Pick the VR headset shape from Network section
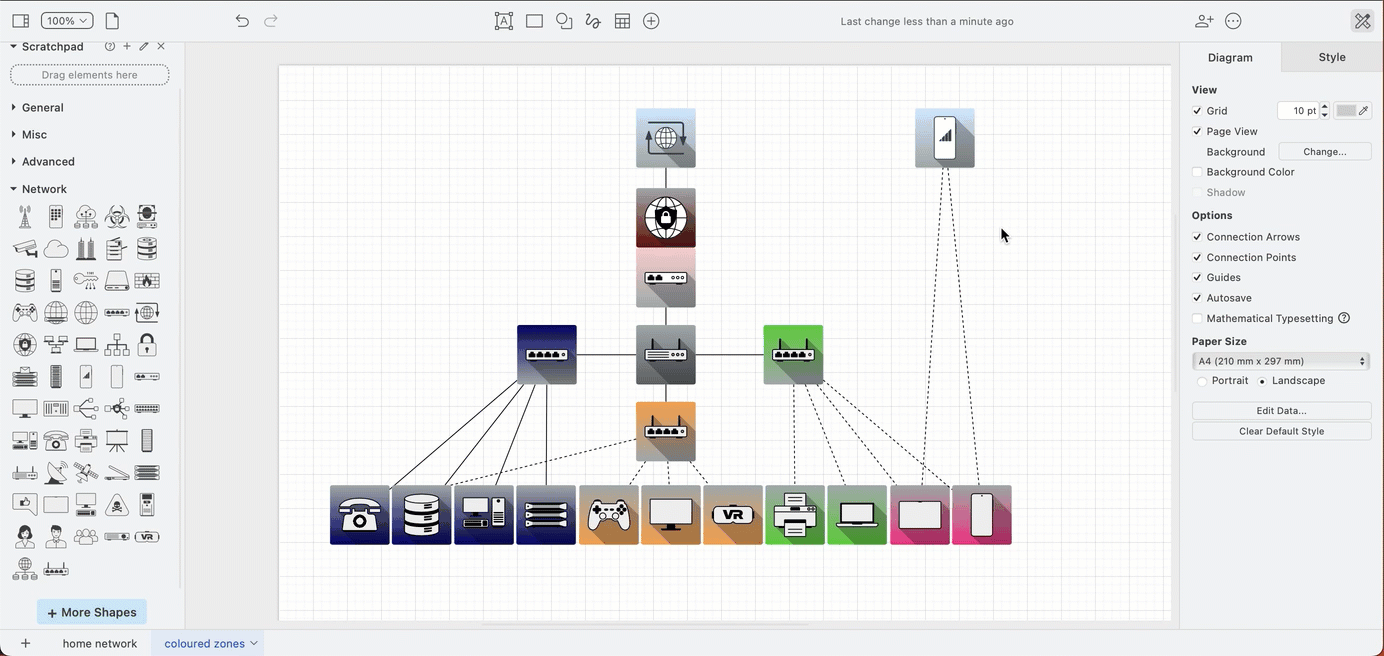Image resolution: width=1384 pixels, height=656 pixels. pos(147,536)
